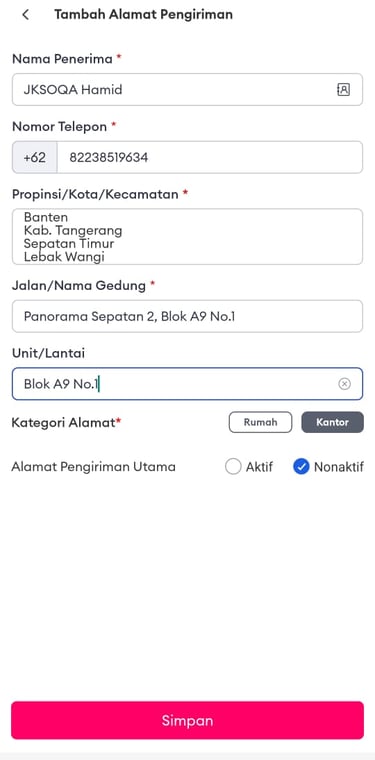
Task: Choose Rumah as address category
Action: 260,422
